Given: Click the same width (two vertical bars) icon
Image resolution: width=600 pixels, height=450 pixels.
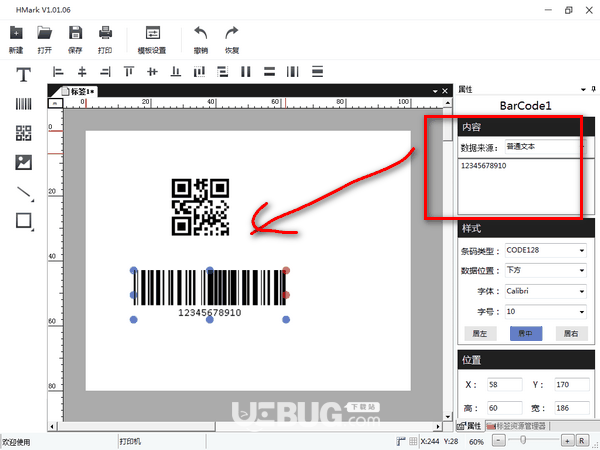Looking at the screenshot, I should click(246, 72).
